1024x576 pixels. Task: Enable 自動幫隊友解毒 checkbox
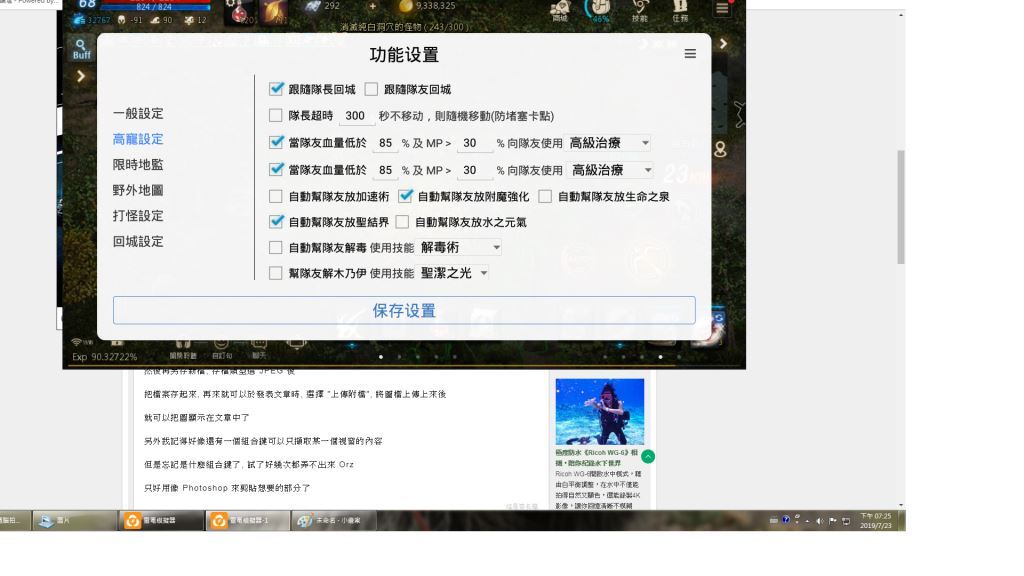point(277,247)
